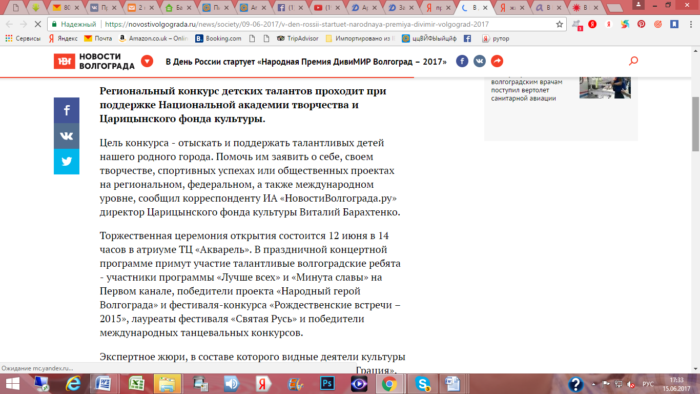This screenshot has height=394, width=700.
Task: Click header red share arrow icon
Action: coord(497,61)
